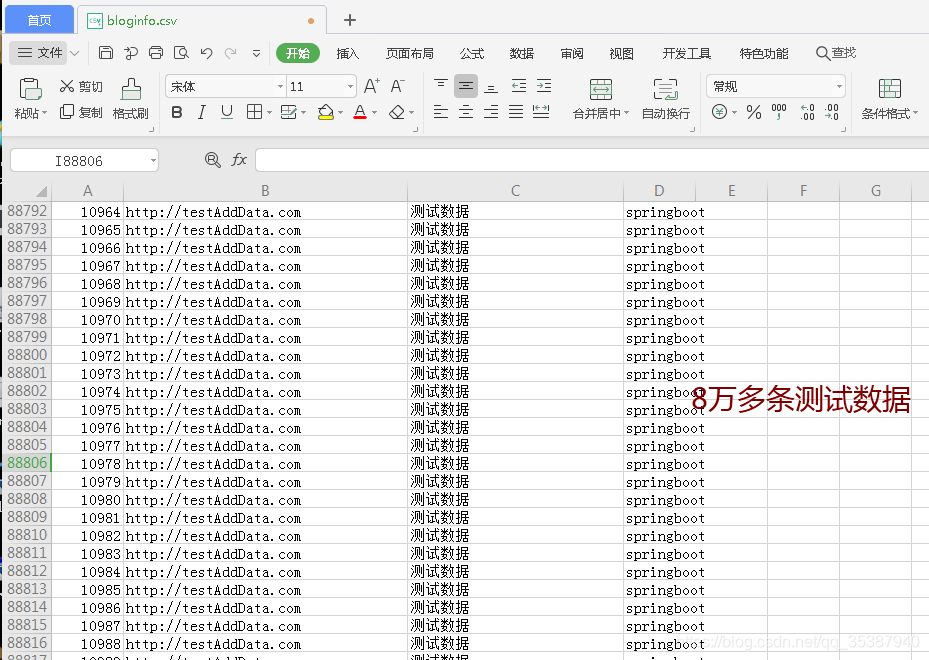Expand the 文件 menu arrow
The image size is (929, 660).
click(75, 53)
